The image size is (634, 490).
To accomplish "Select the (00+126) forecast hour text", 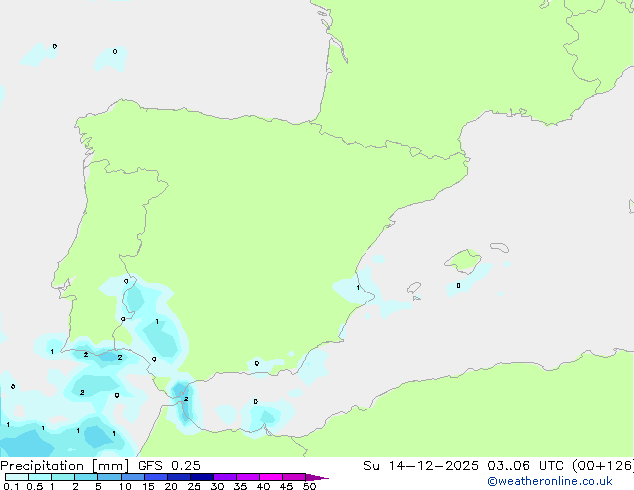I will [x=600, y=466].
